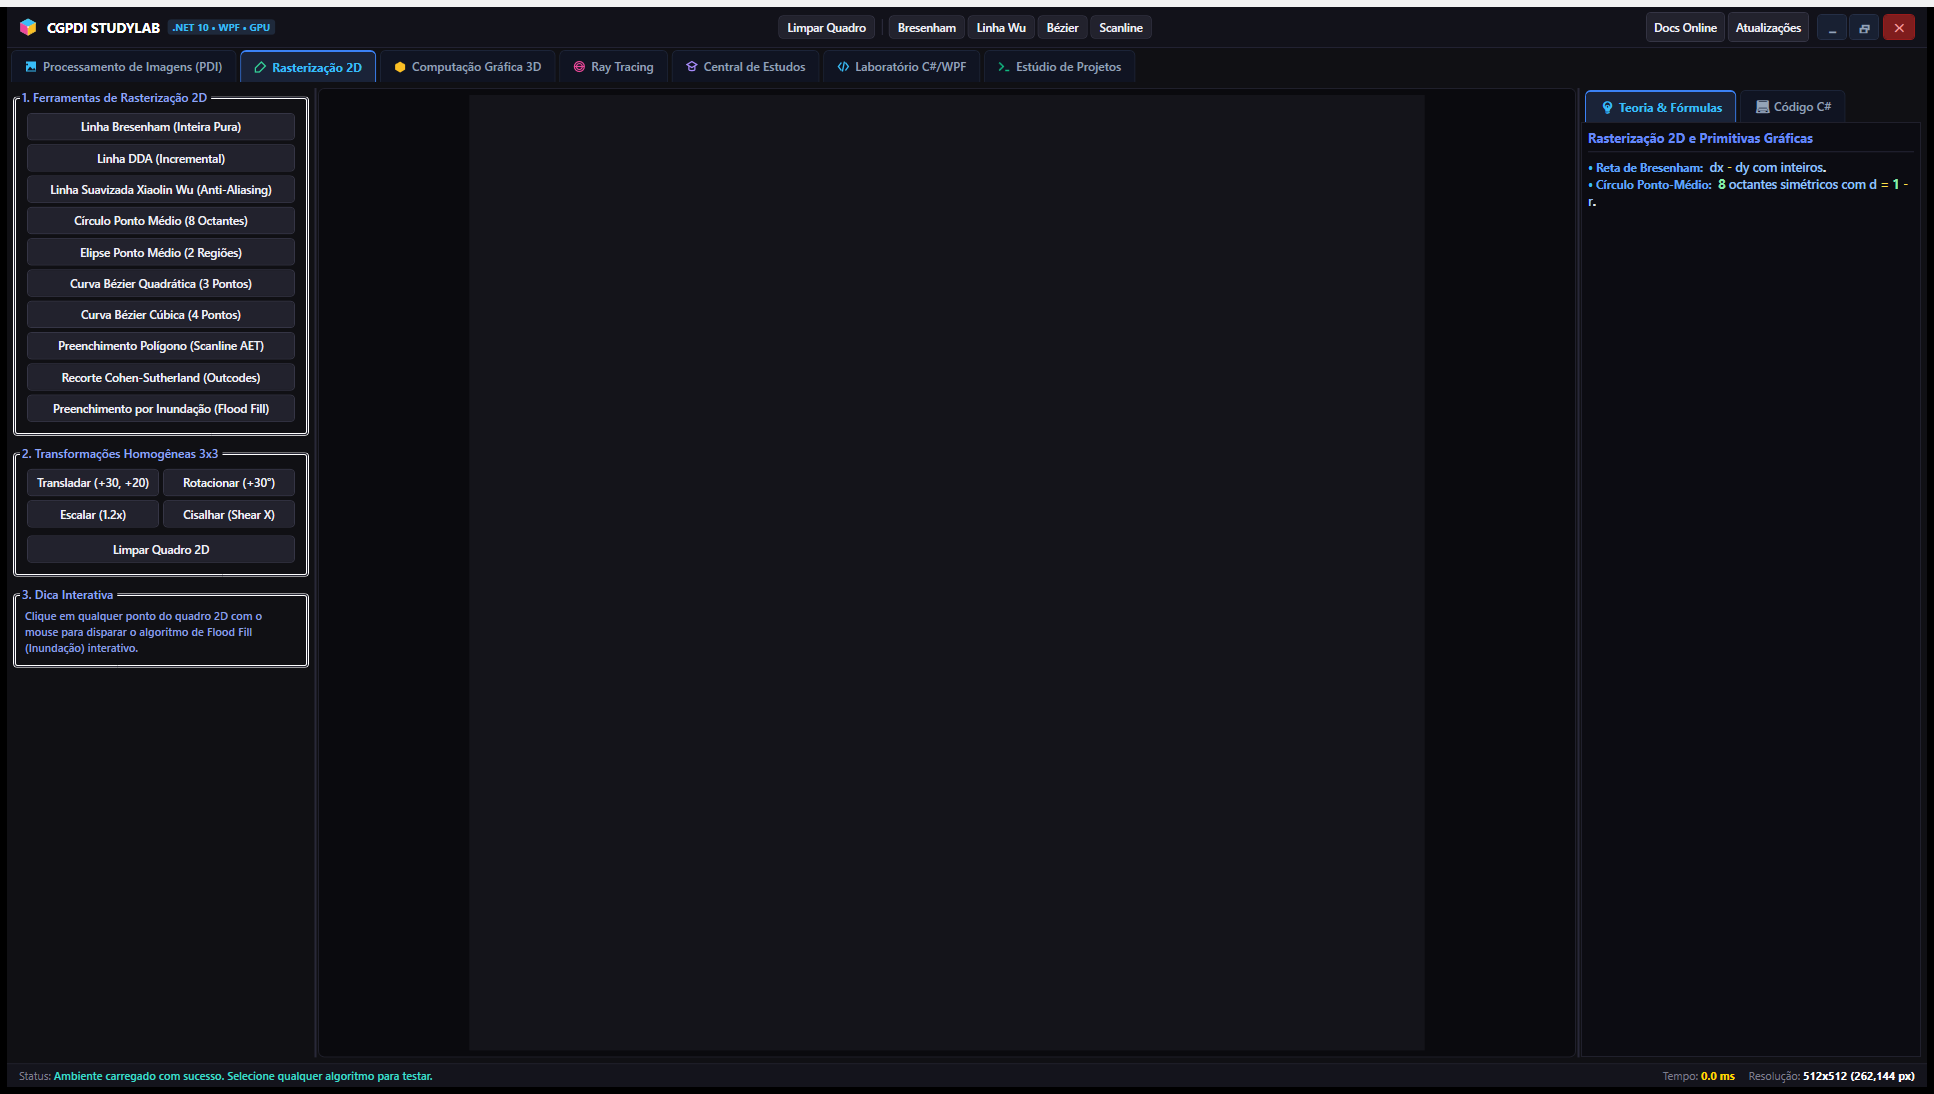This screenshot has height=1094, width=1934.
Task: Run Recorte Cohen-Sutherland (Outcodes)
Action: (161, 378)
